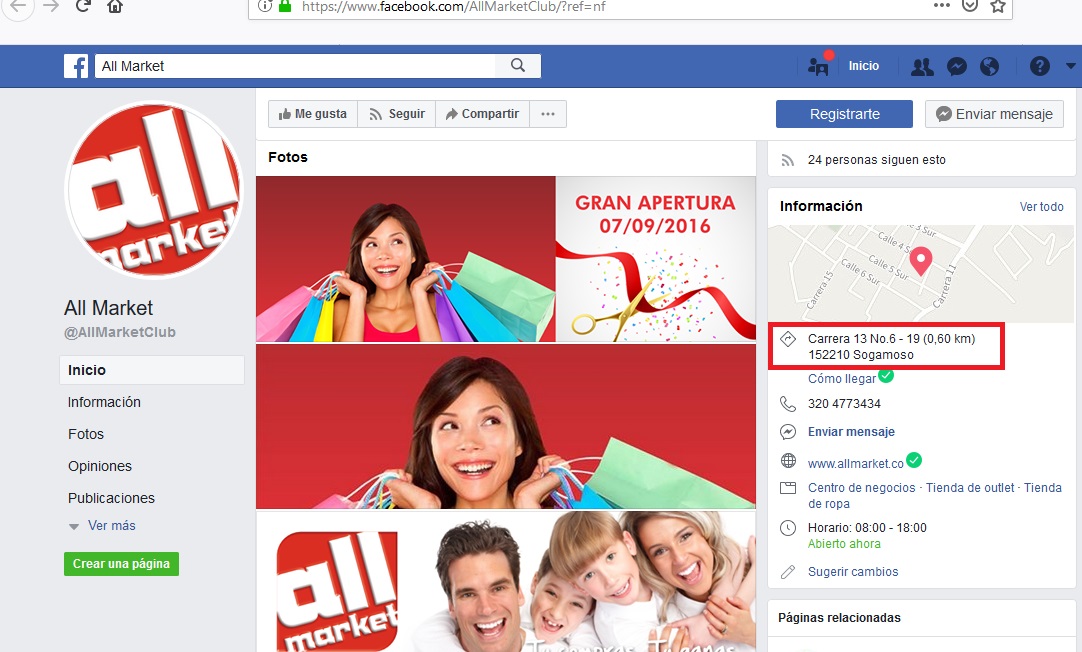The height and width of the screenshot is (652, 1082).
Task: Click the clock hours icon
Action: [788, 528]
